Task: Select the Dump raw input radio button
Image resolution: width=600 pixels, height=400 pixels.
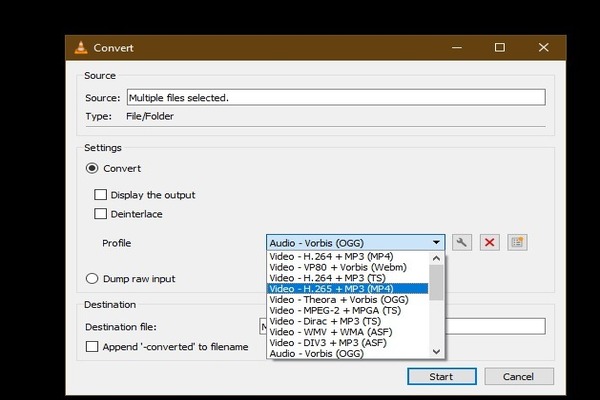Action: [92, 278]
